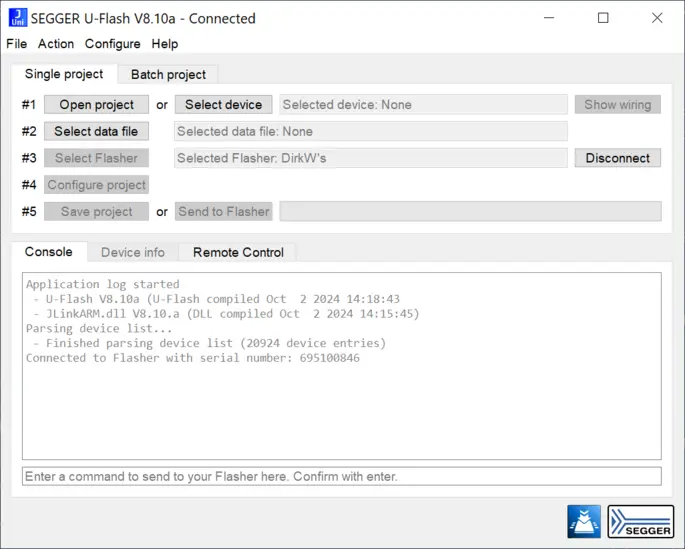
Task: Click the Show wiring button
Action: [618, 105]
